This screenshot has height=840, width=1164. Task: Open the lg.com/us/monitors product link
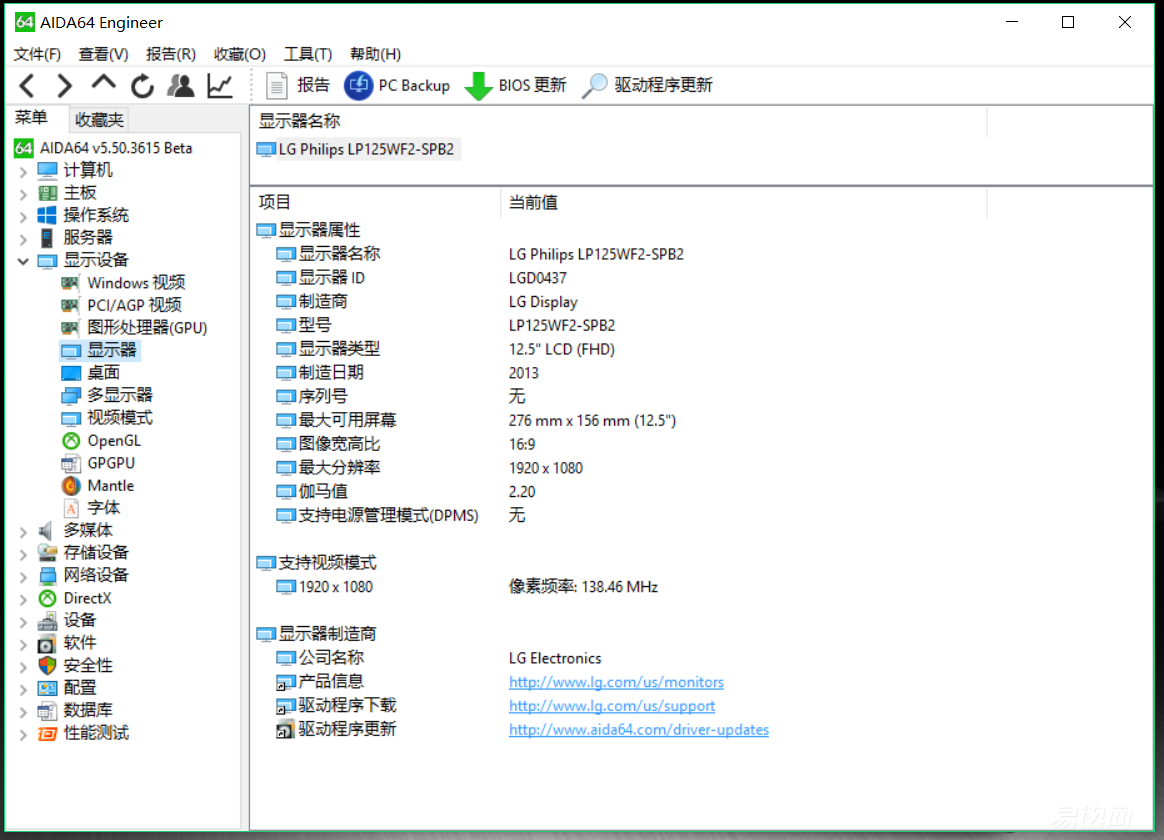(x=616, y=682)
